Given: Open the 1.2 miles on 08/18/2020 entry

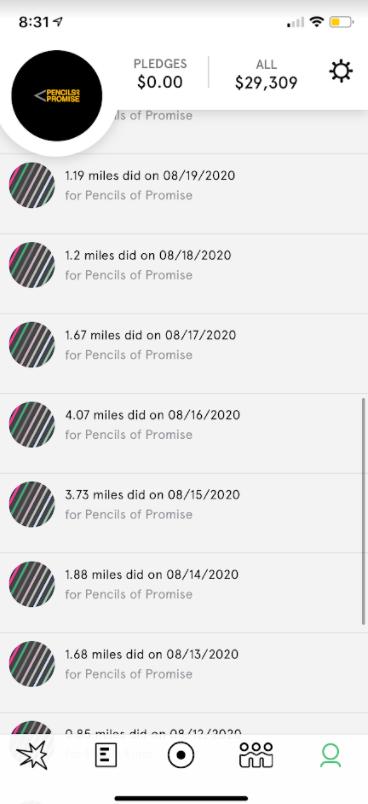Looking at the screenshot, I should tap(184, 274).
